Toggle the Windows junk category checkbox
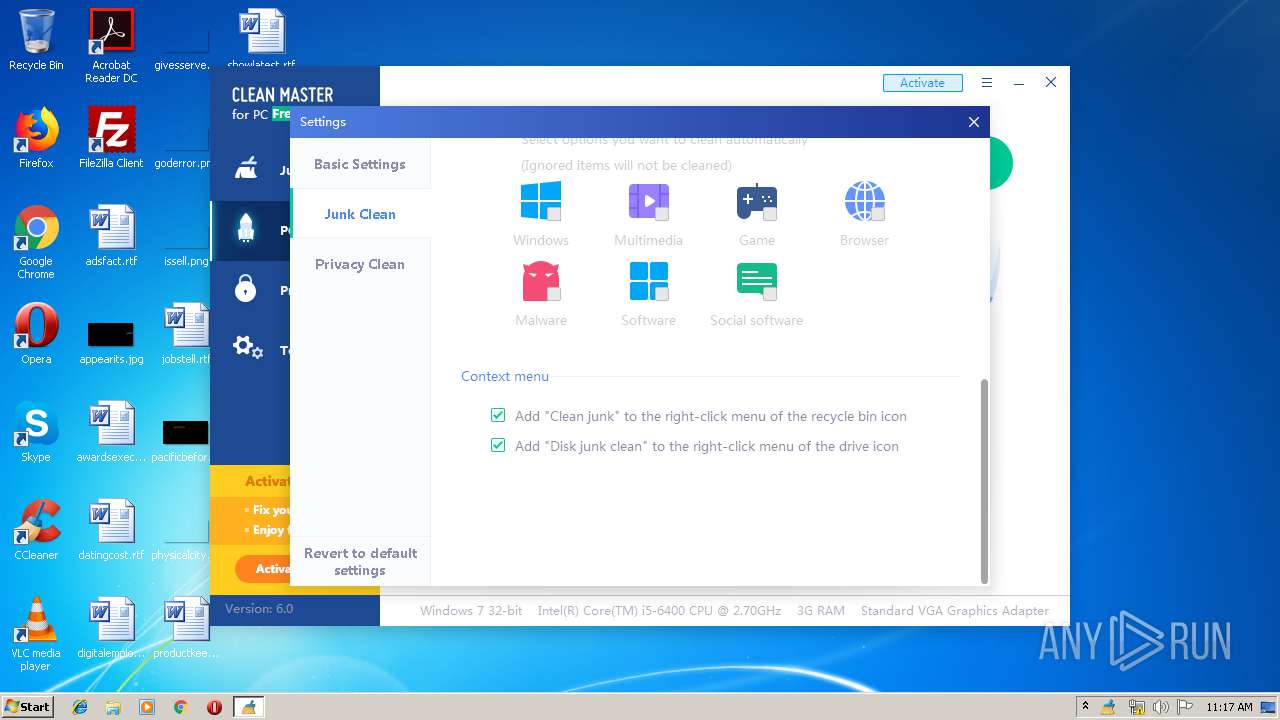Image resolution: width=1280 pixels, height=720 pixels. coord(553,214)
